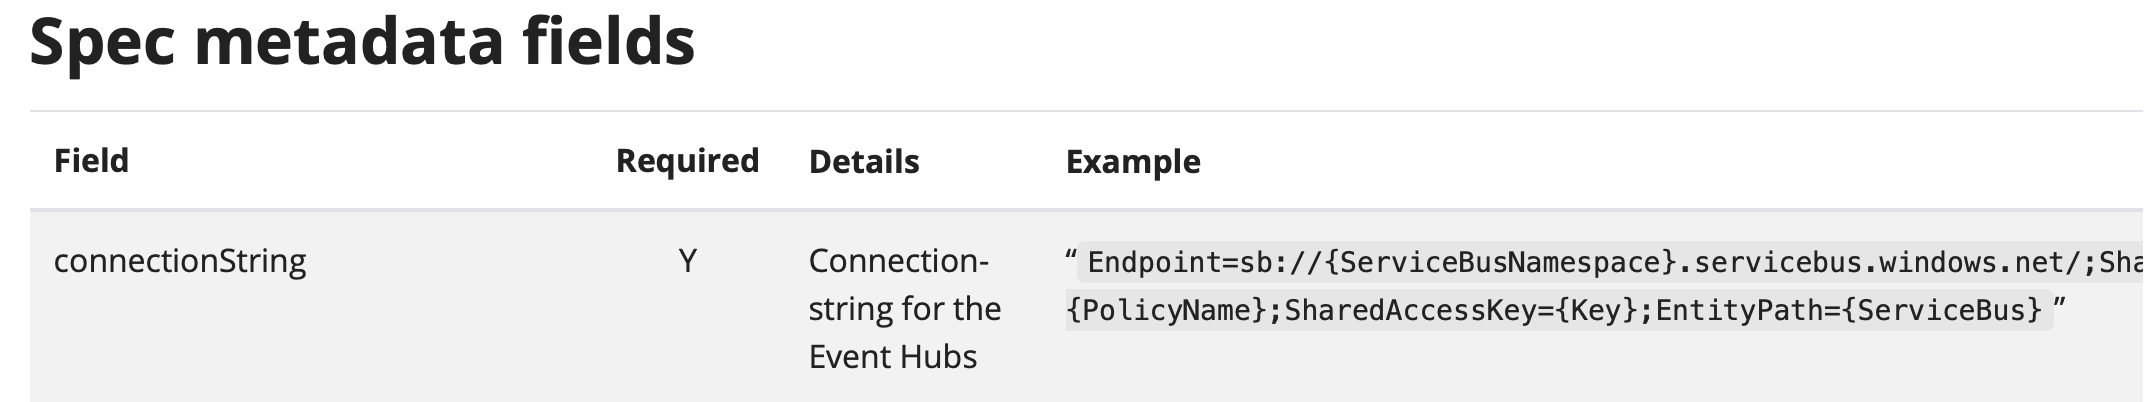2150x402 pixels.
Task: Click the Event Hubs text
Action: 893,357
